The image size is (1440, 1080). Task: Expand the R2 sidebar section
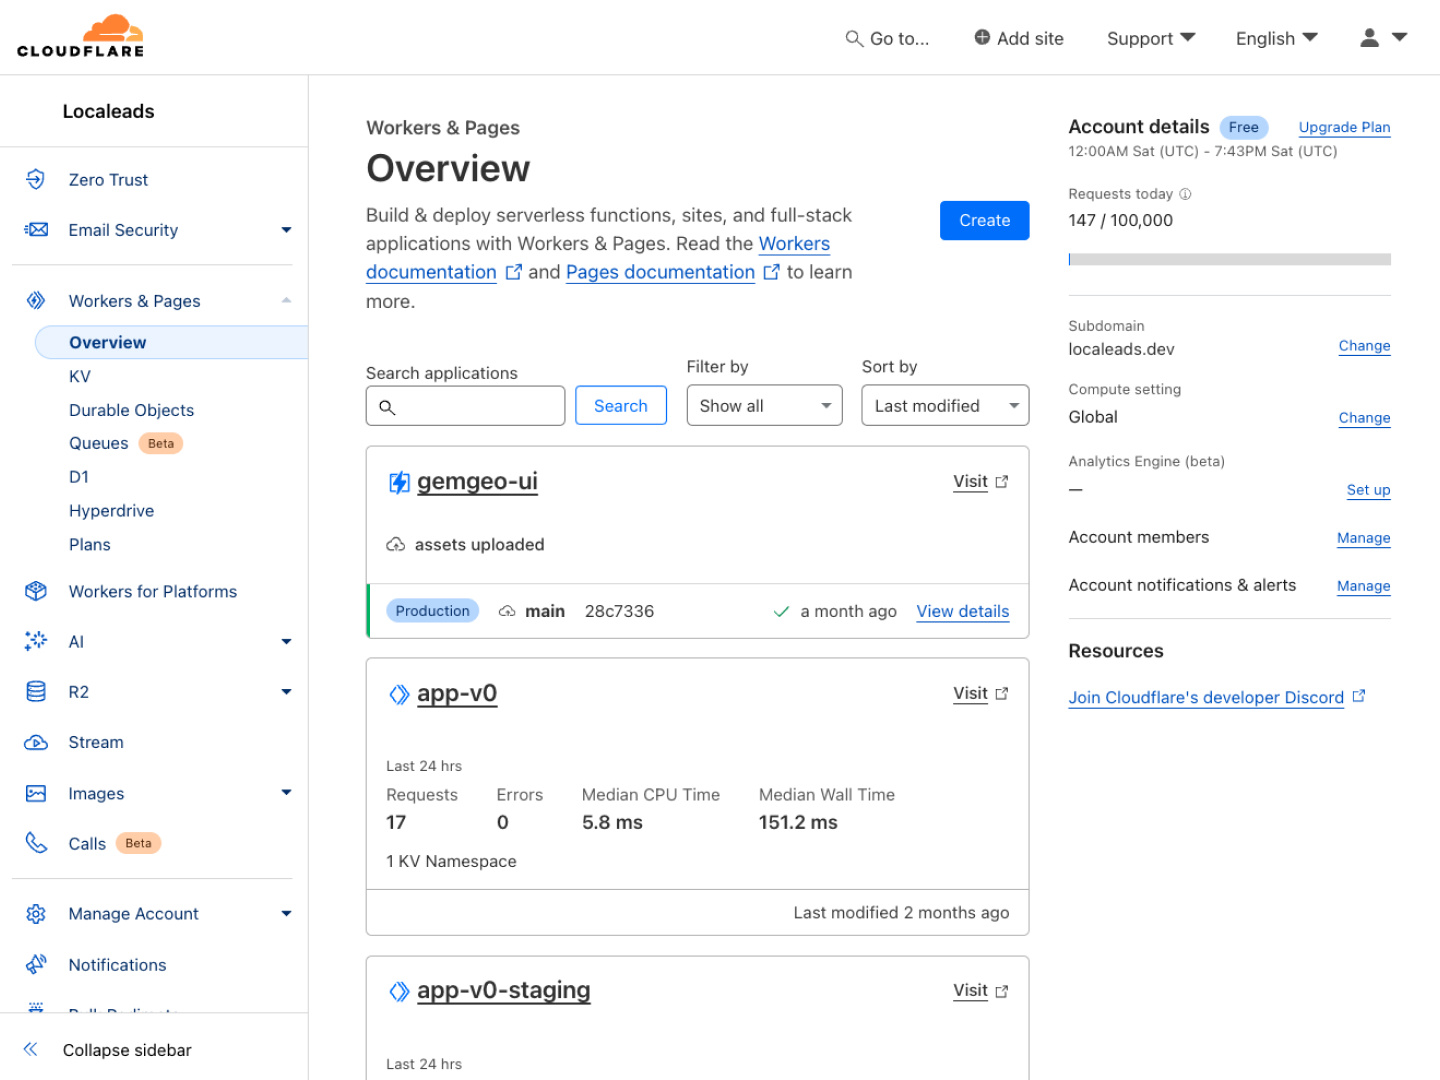[286, 692]
